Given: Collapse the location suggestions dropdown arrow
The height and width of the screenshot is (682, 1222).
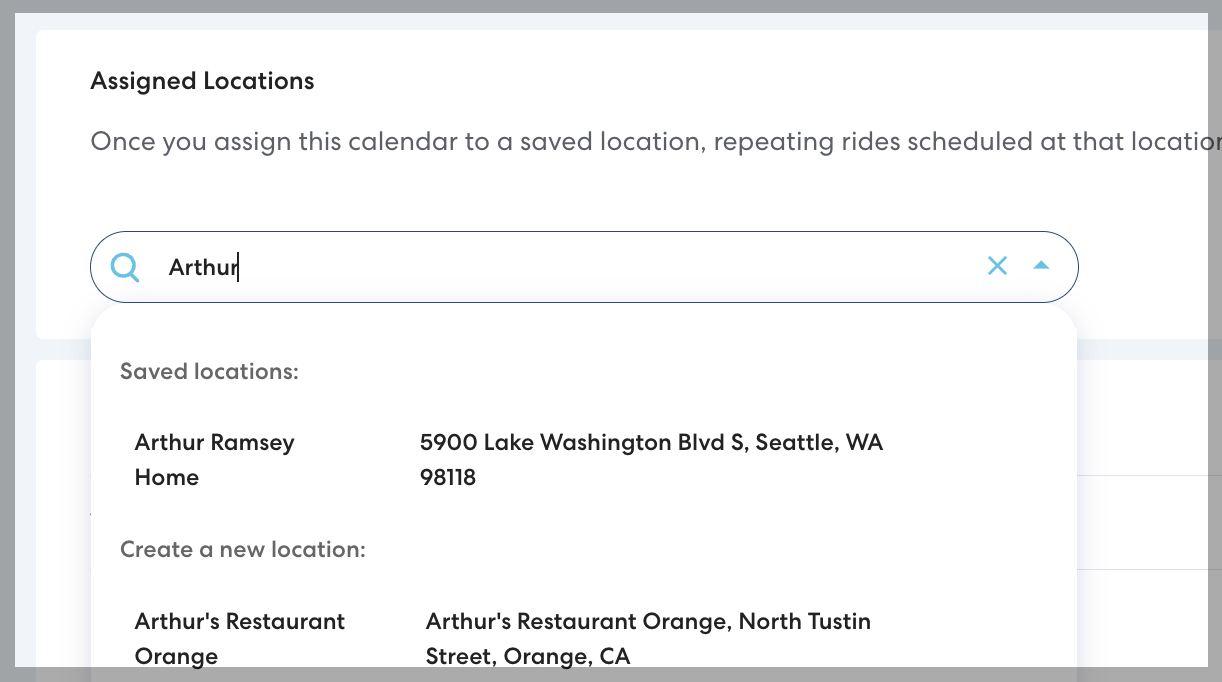Looking at the screenshot, I should pyautogui.click(x=1041, y=266).
